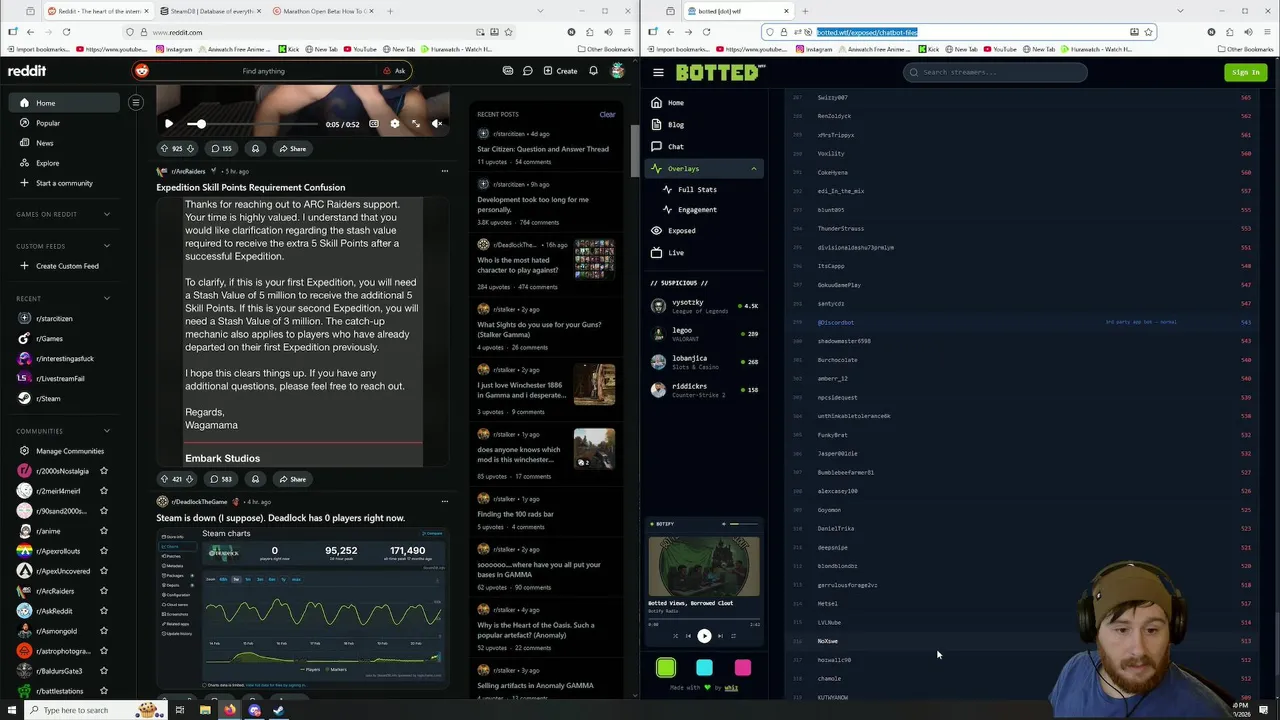The height and width of the screenshot is (720, 1280).
Task: Open Live TV icon in Botted sidebar
Action: (x=656, y=253)
